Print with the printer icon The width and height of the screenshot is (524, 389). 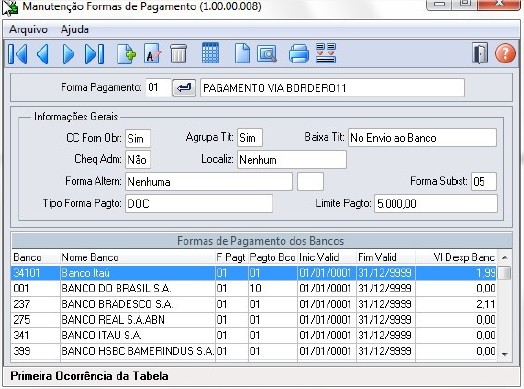pos(298,53)
